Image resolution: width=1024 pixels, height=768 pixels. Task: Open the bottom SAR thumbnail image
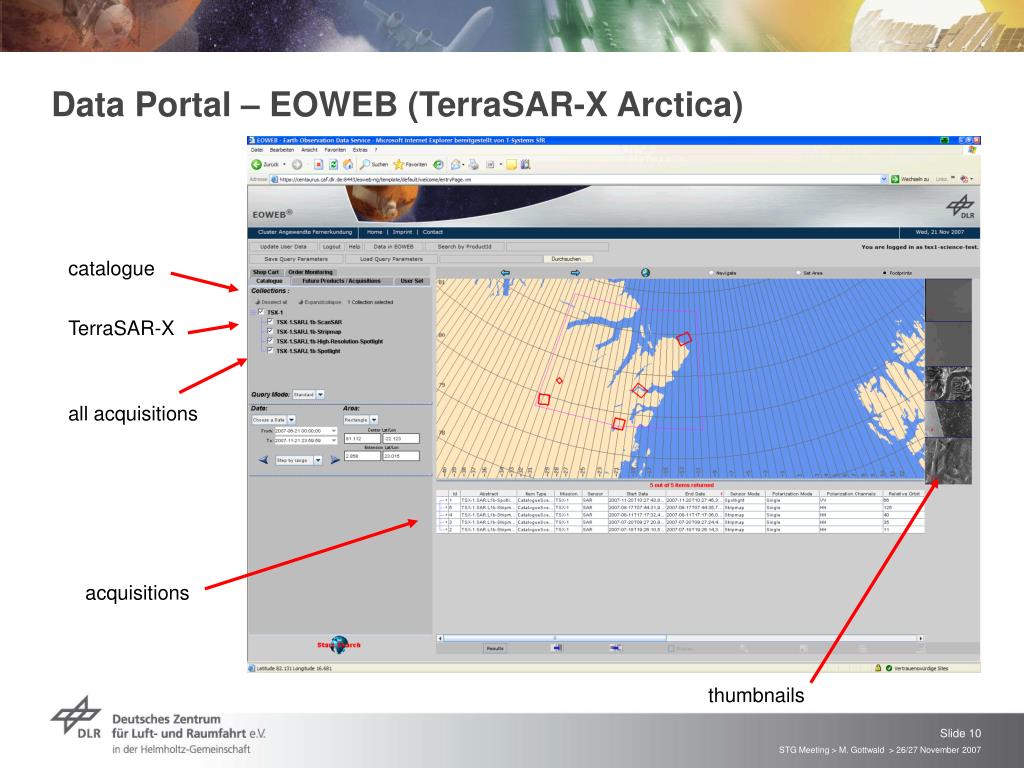[x=948, y=461]
